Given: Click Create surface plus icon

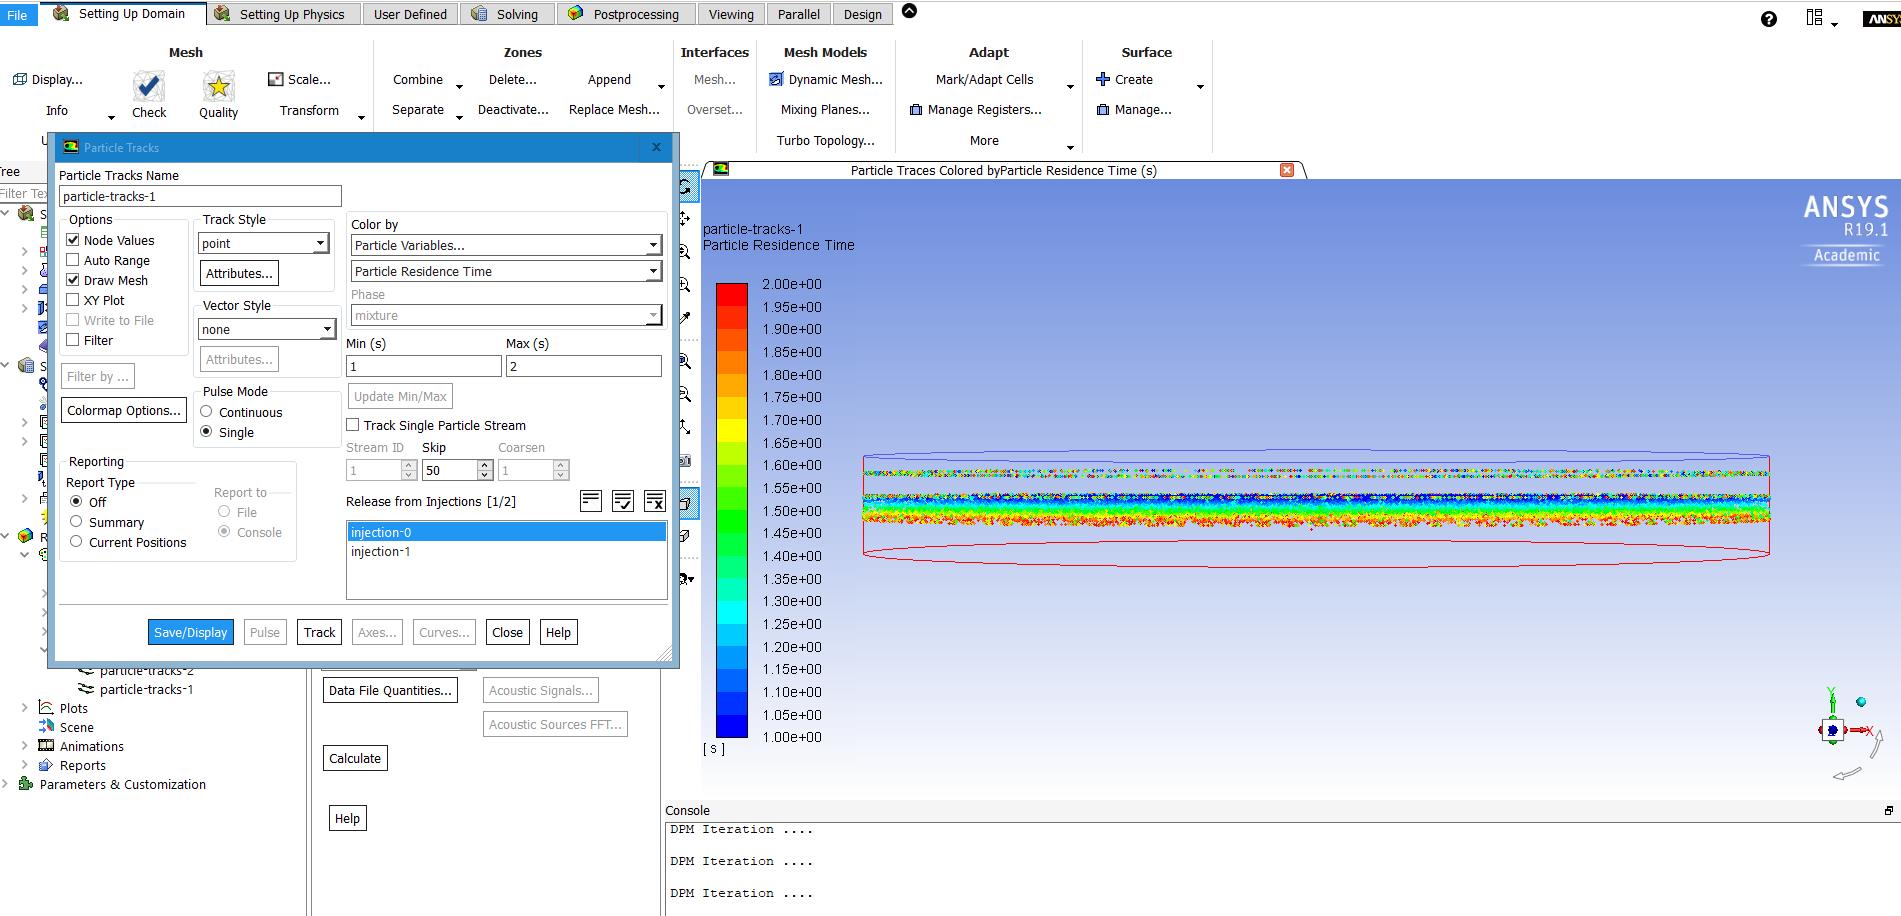Looking at the screenshot, I should click(1103, 79).
